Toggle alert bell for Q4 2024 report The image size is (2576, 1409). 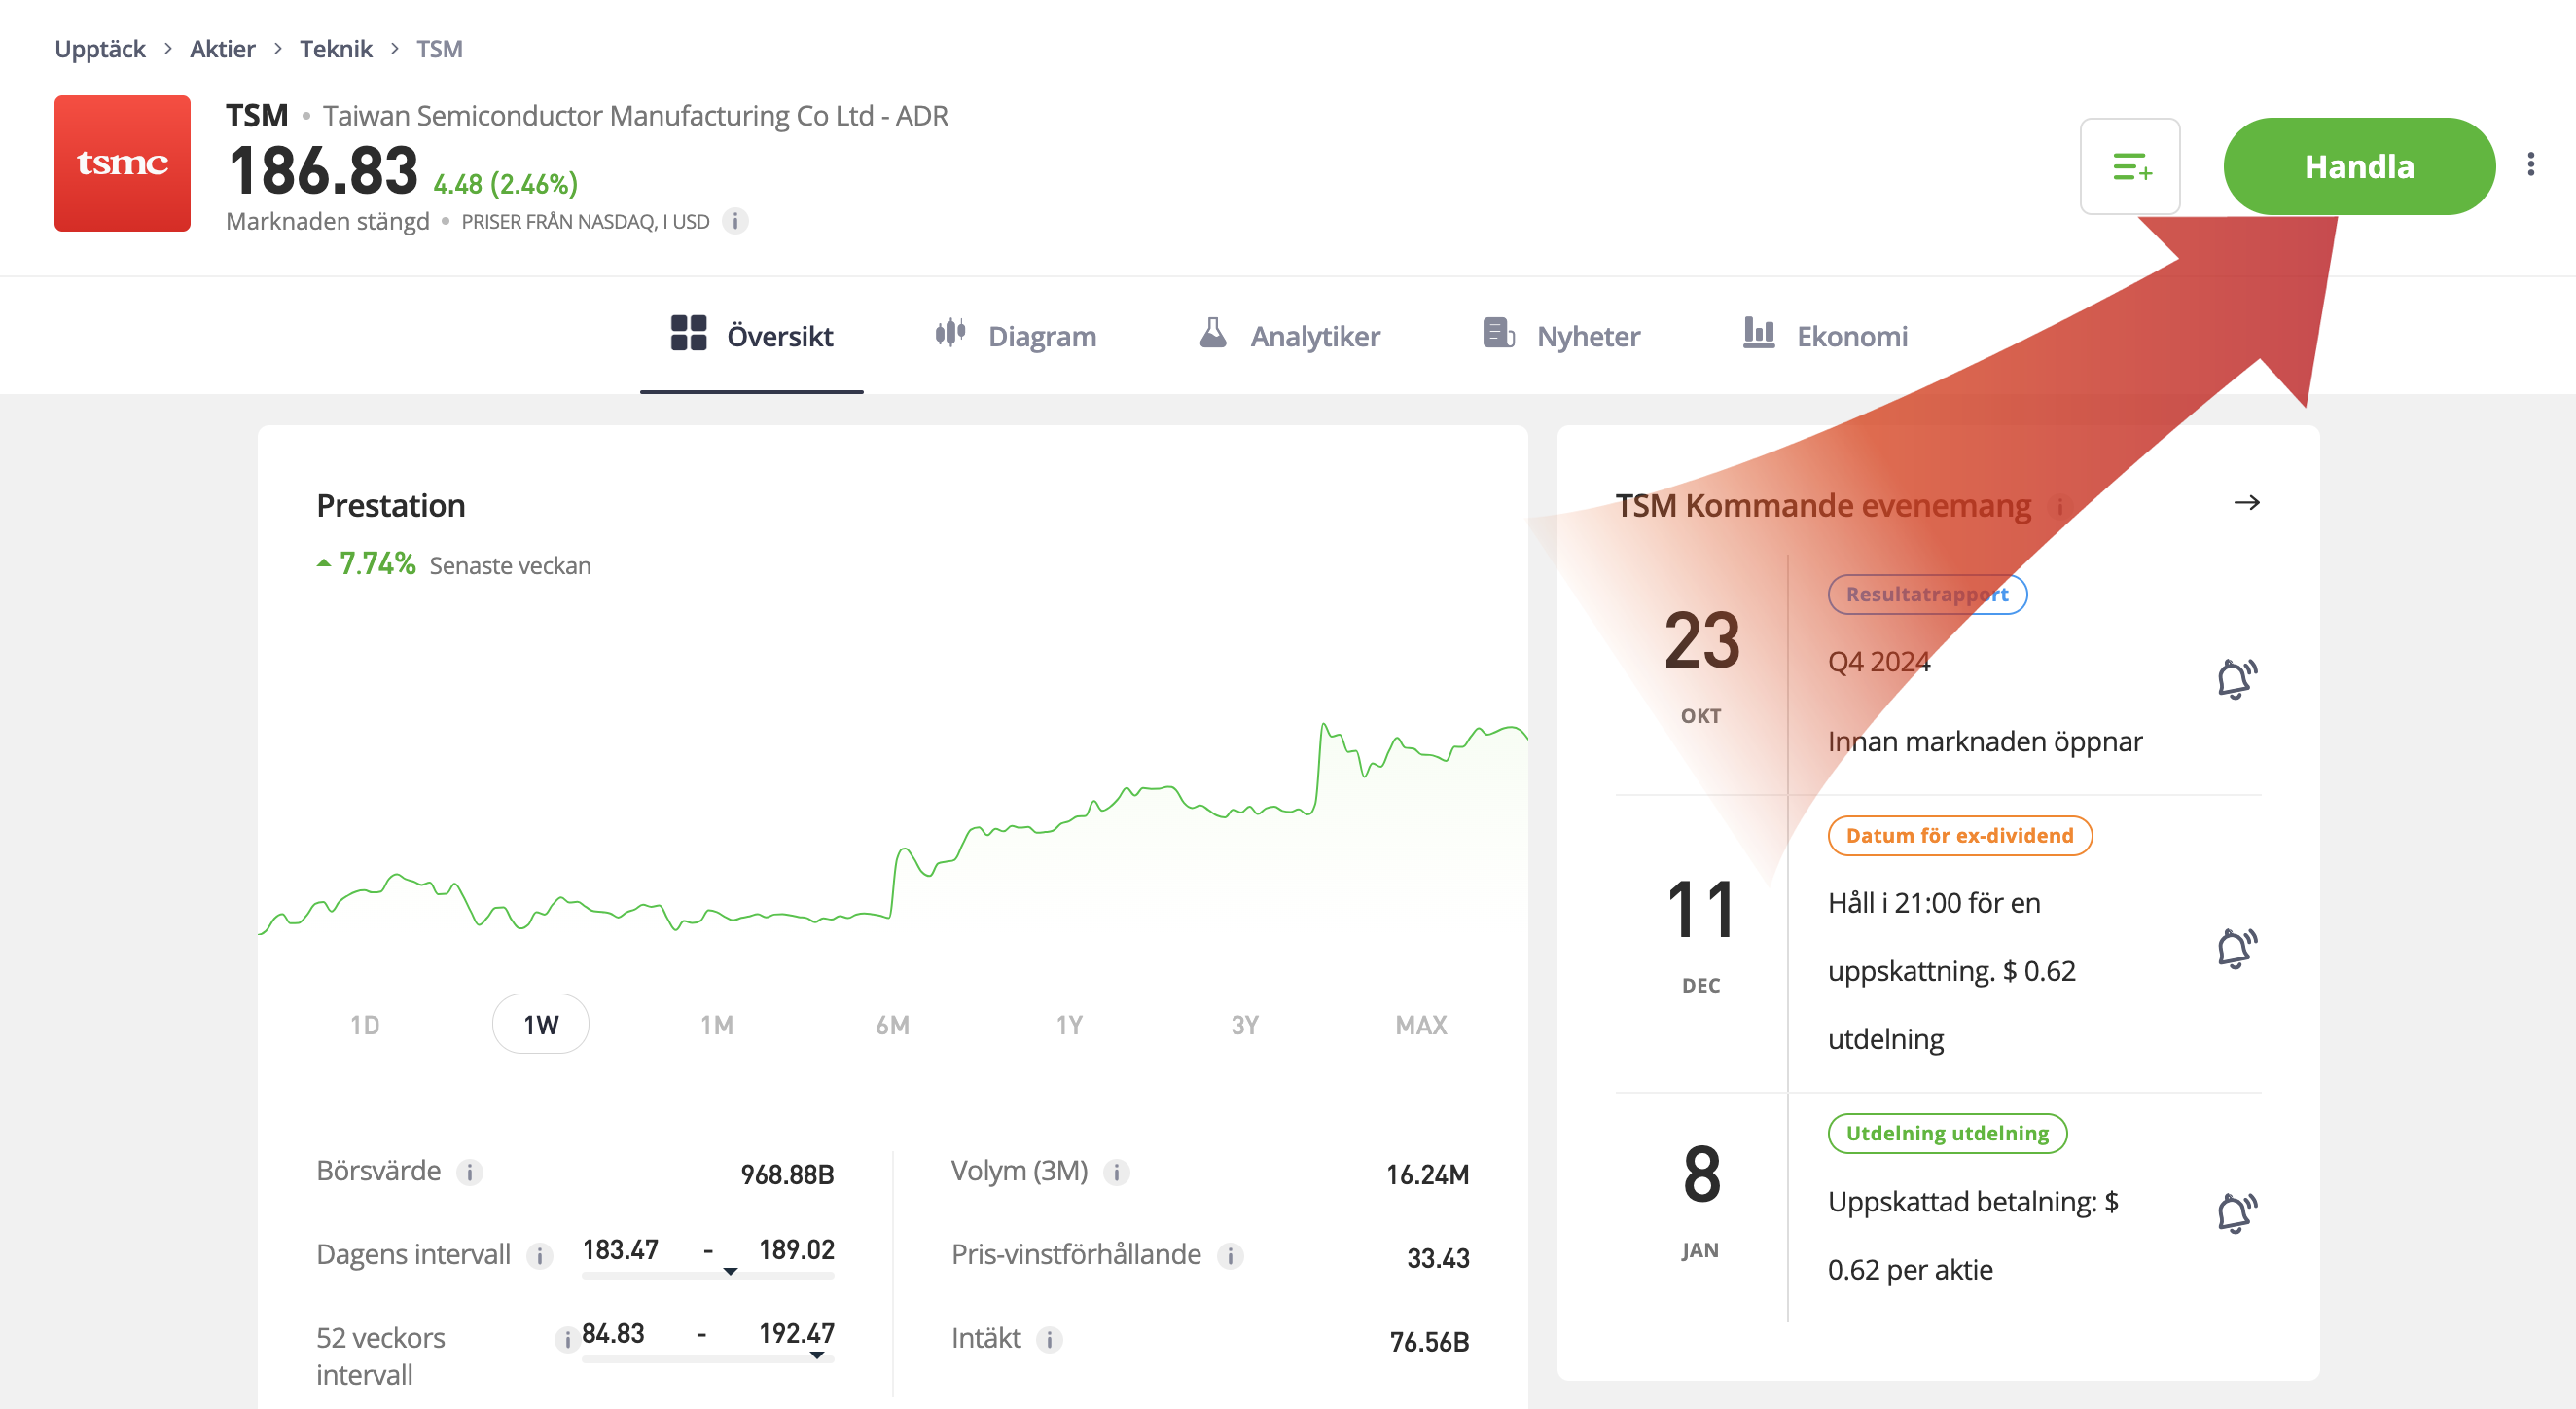[x=2236, y=679]
